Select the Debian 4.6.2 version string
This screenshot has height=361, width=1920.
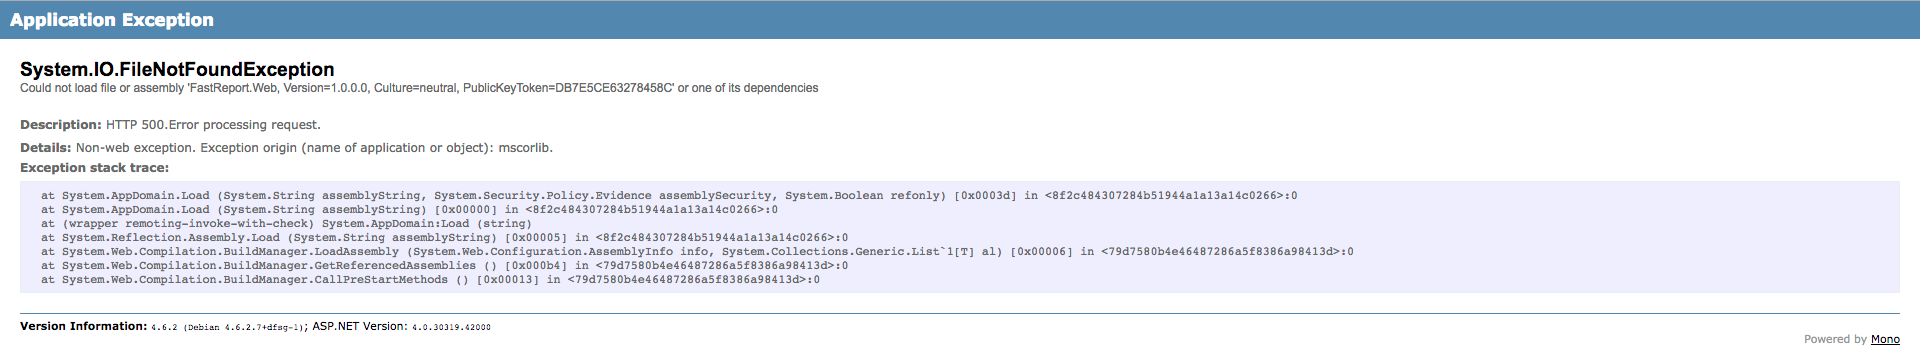coord(243,327)
